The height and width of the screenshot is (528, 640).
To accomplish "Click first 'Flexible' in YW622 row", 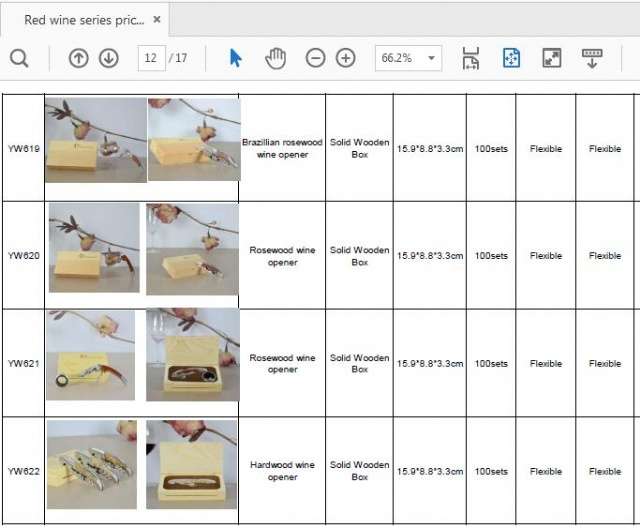I will tap(546, 472).
